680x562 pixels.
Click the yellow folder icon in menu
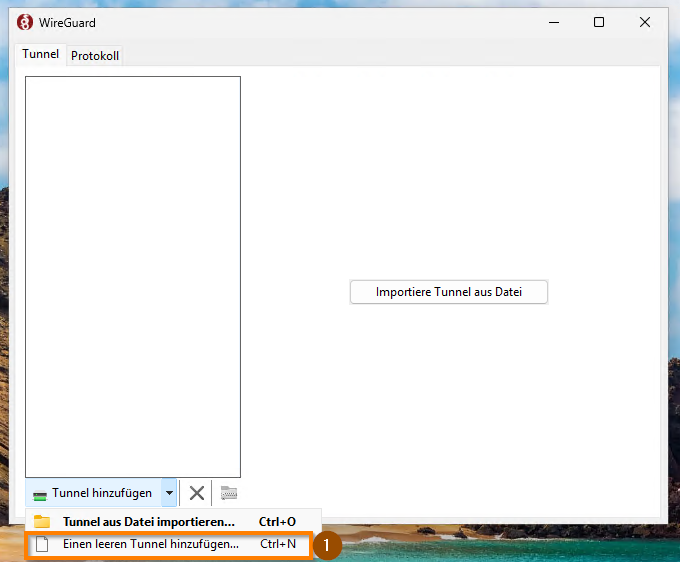coord(42,522)
